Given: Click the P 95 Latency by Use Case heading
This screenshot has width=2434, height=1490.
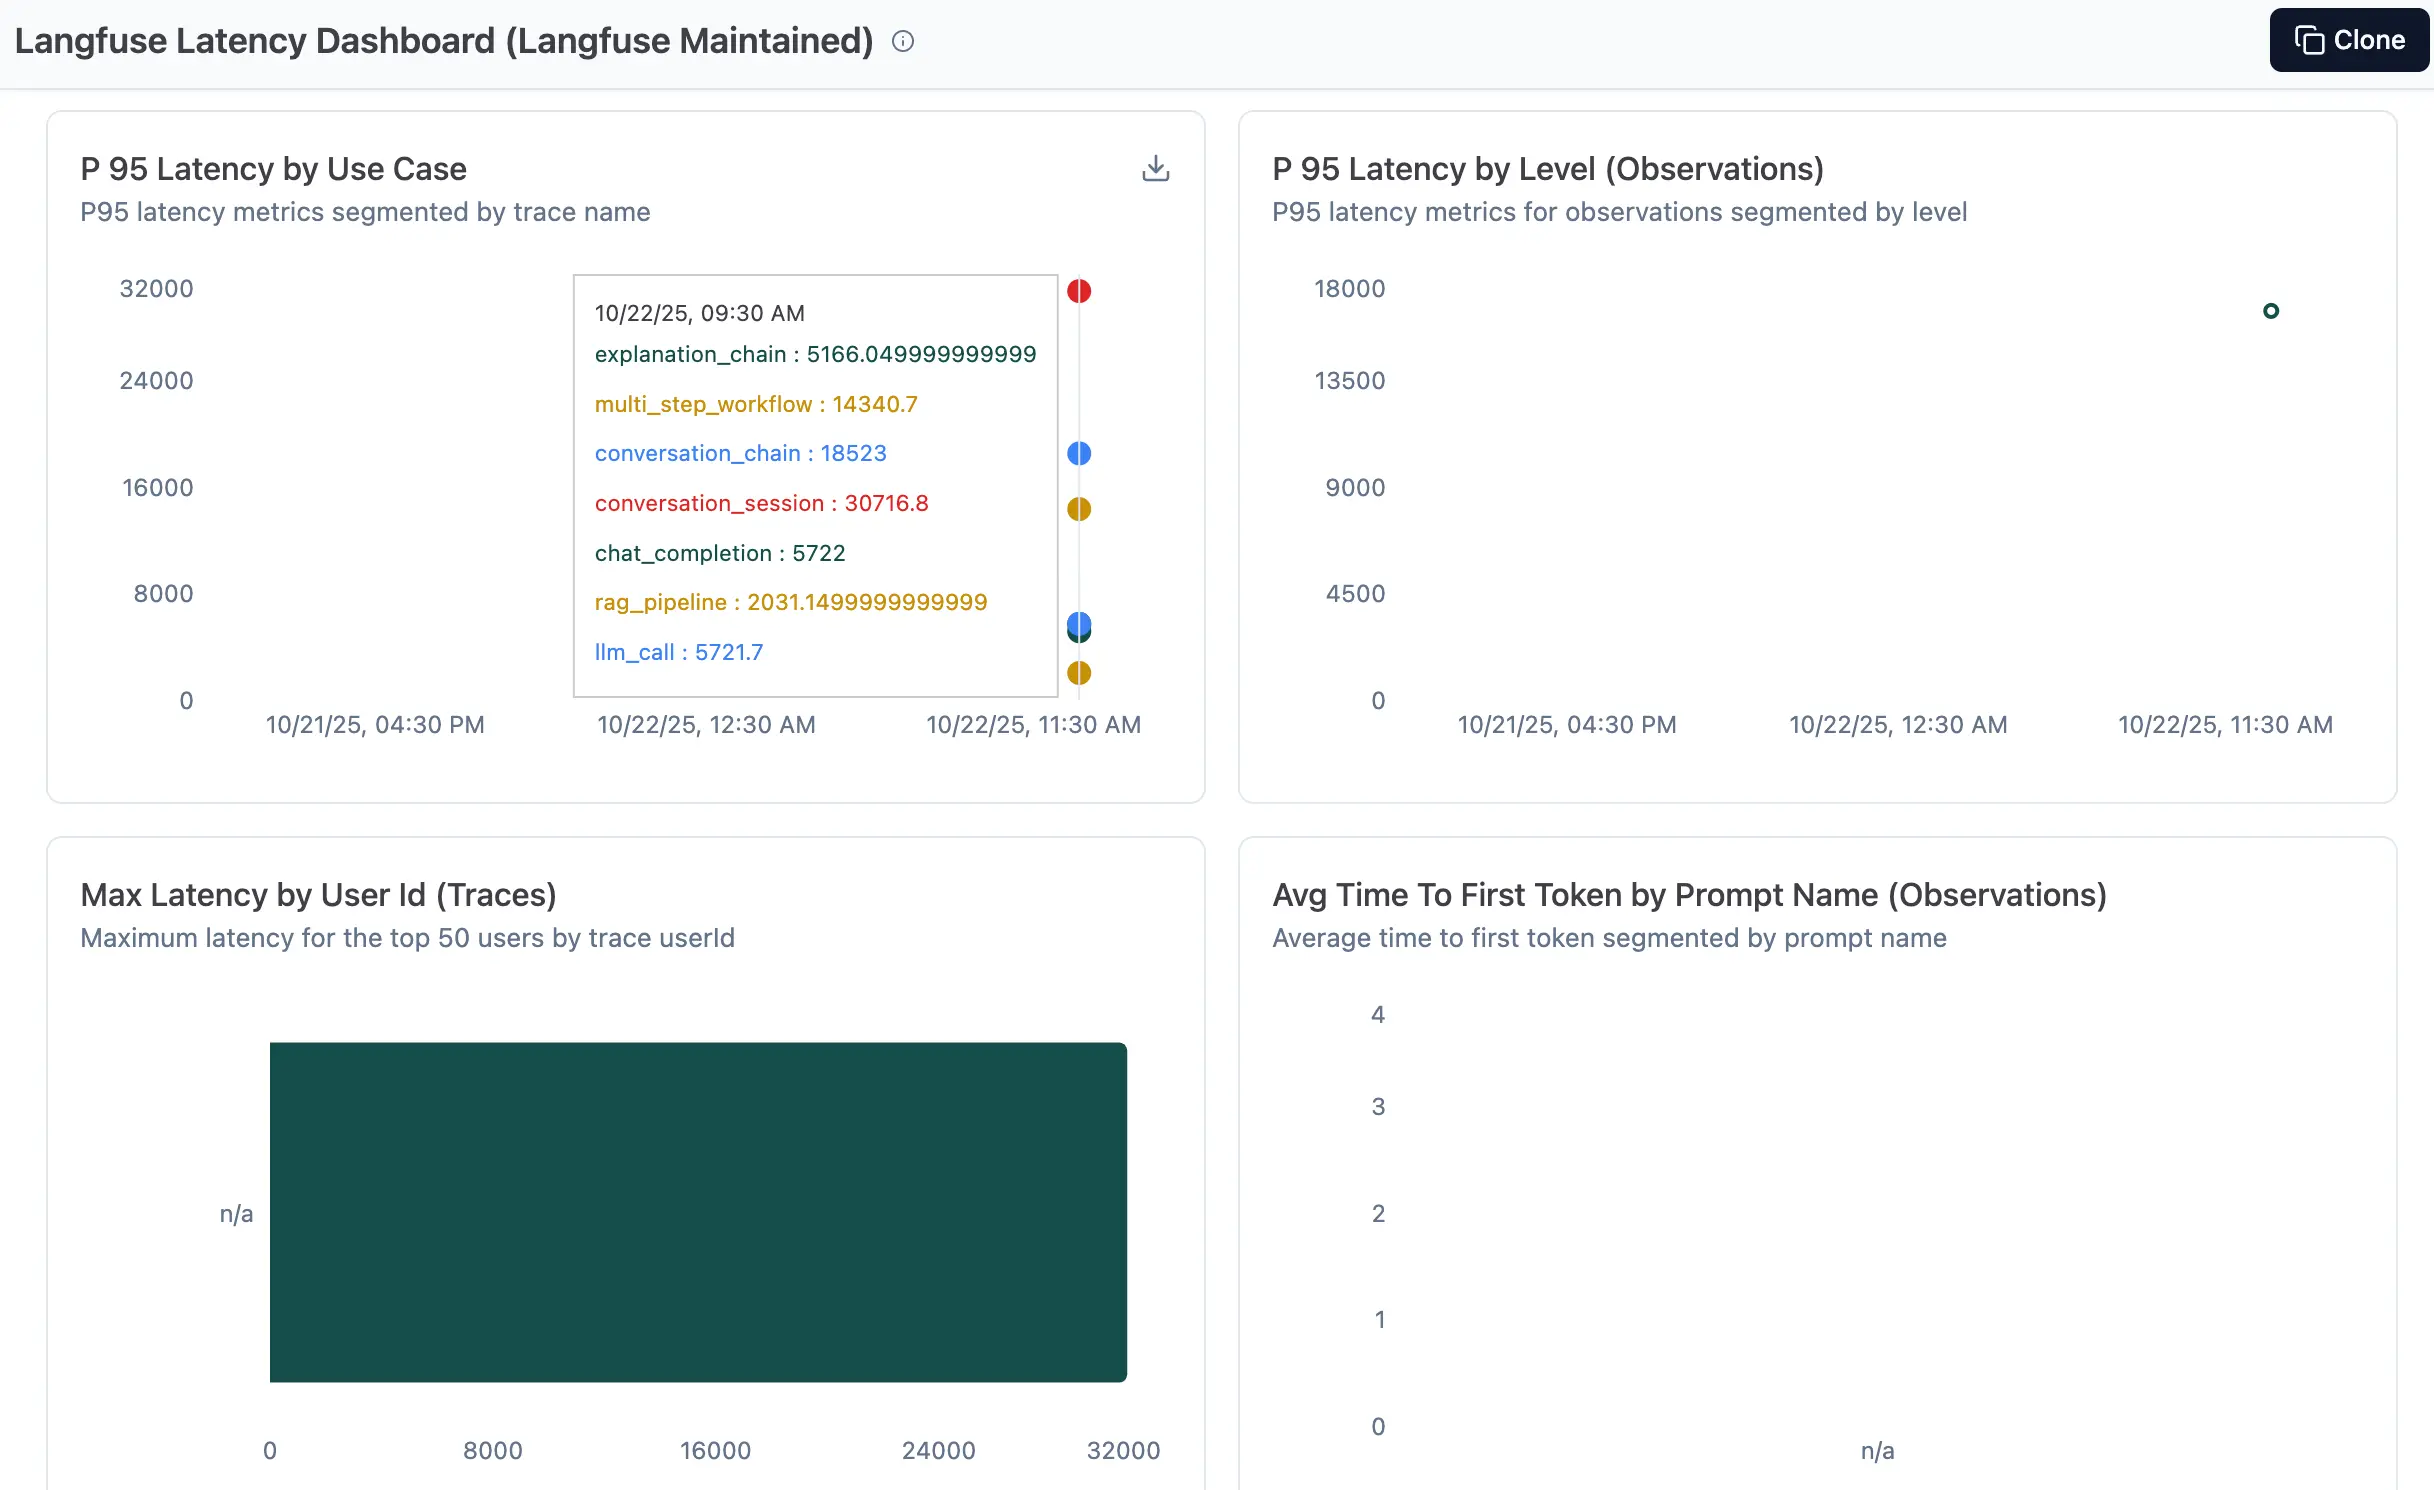Looking at the screenshot, I should pos(273,168).
